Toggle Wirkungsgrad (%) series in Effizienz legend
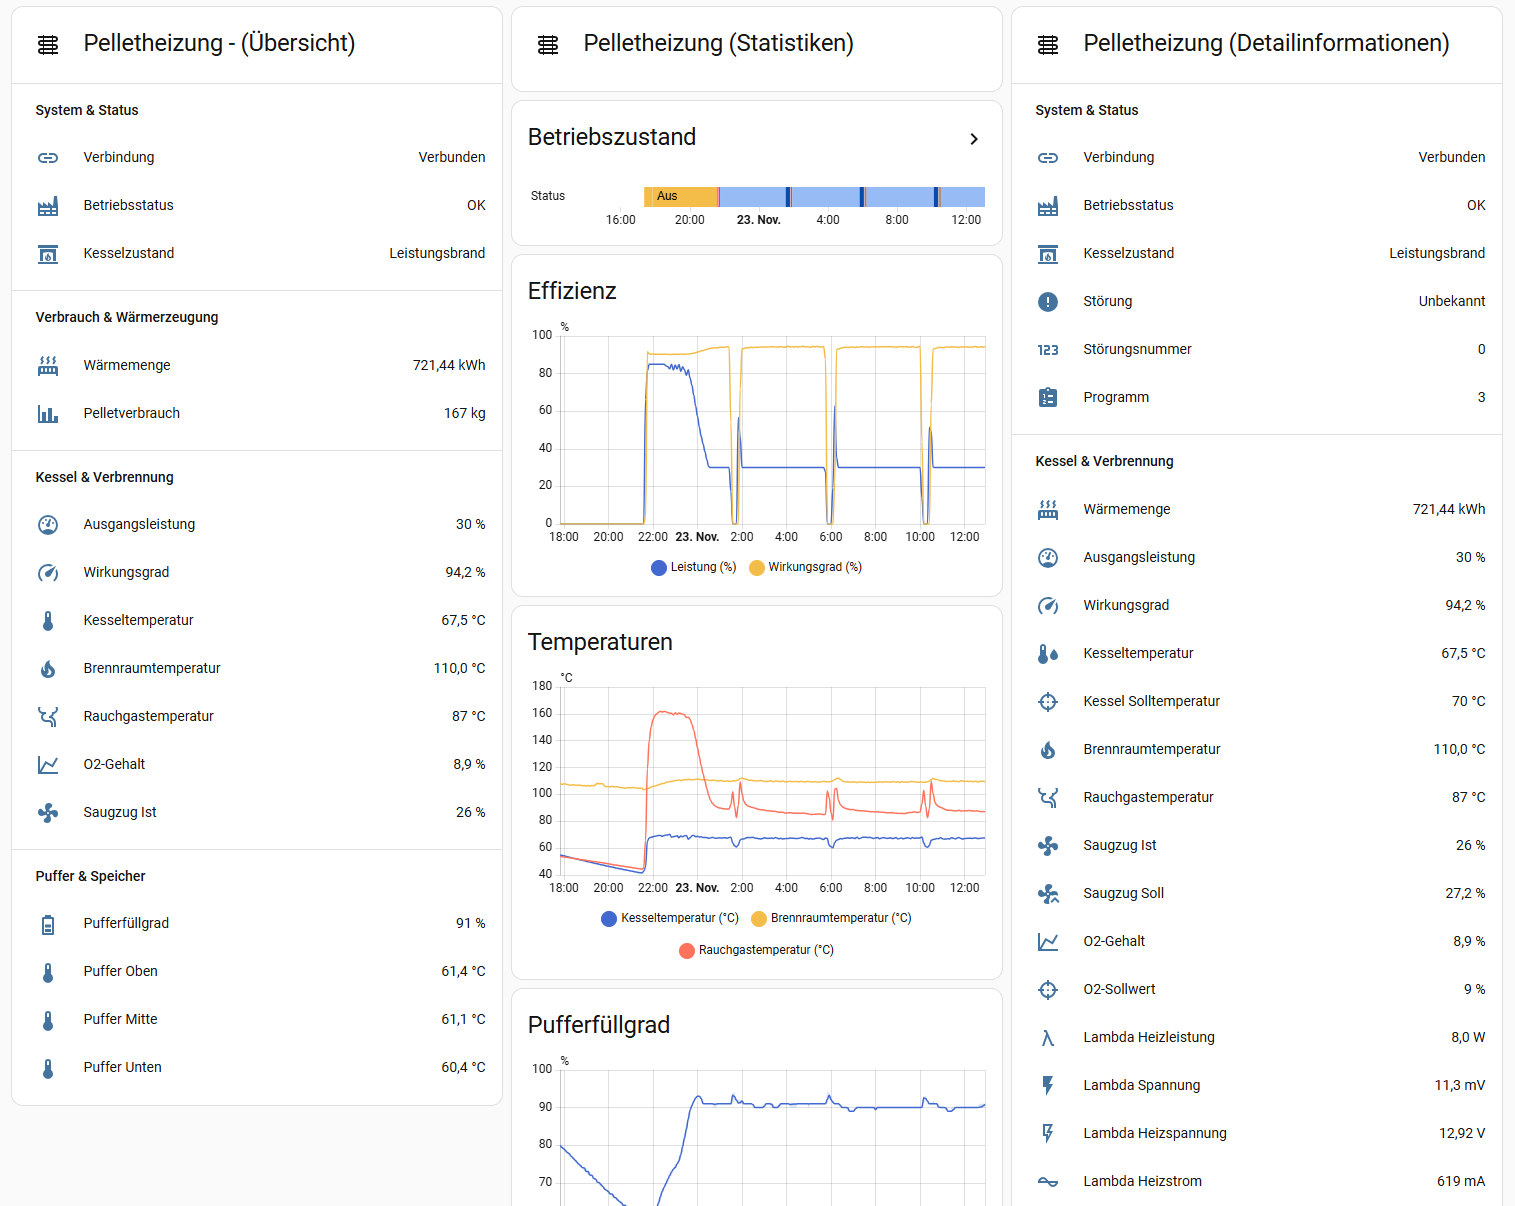Image resolution: width=1515 pixels, height=1206 pixels. (805, 567)
